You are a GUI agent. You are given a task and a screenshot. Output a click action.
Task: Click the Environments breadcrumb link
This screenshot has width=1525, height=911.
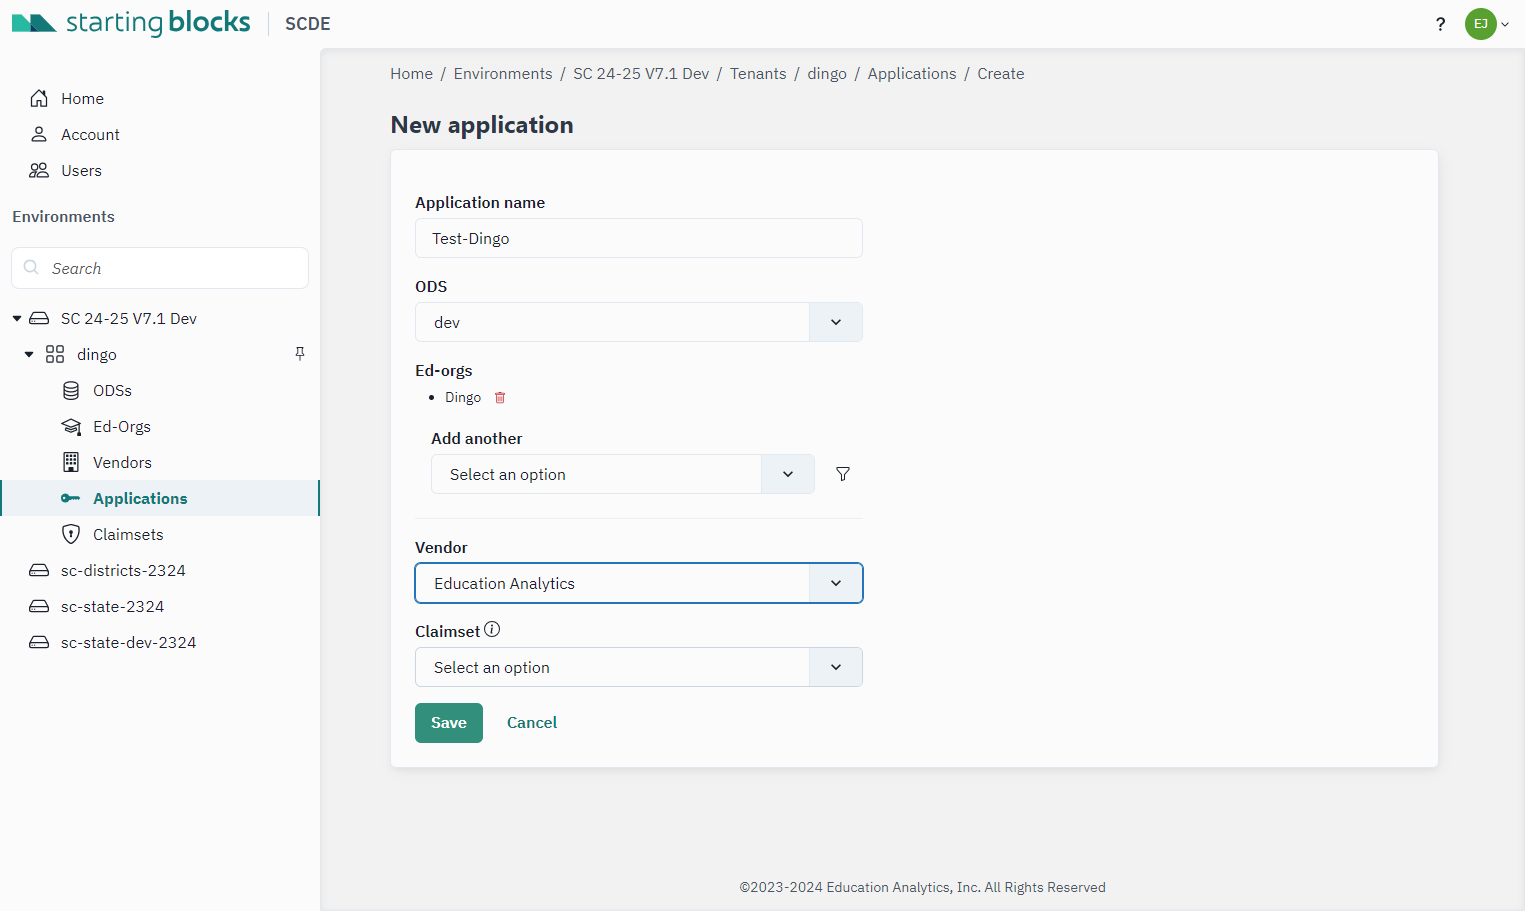coord(503,74)
